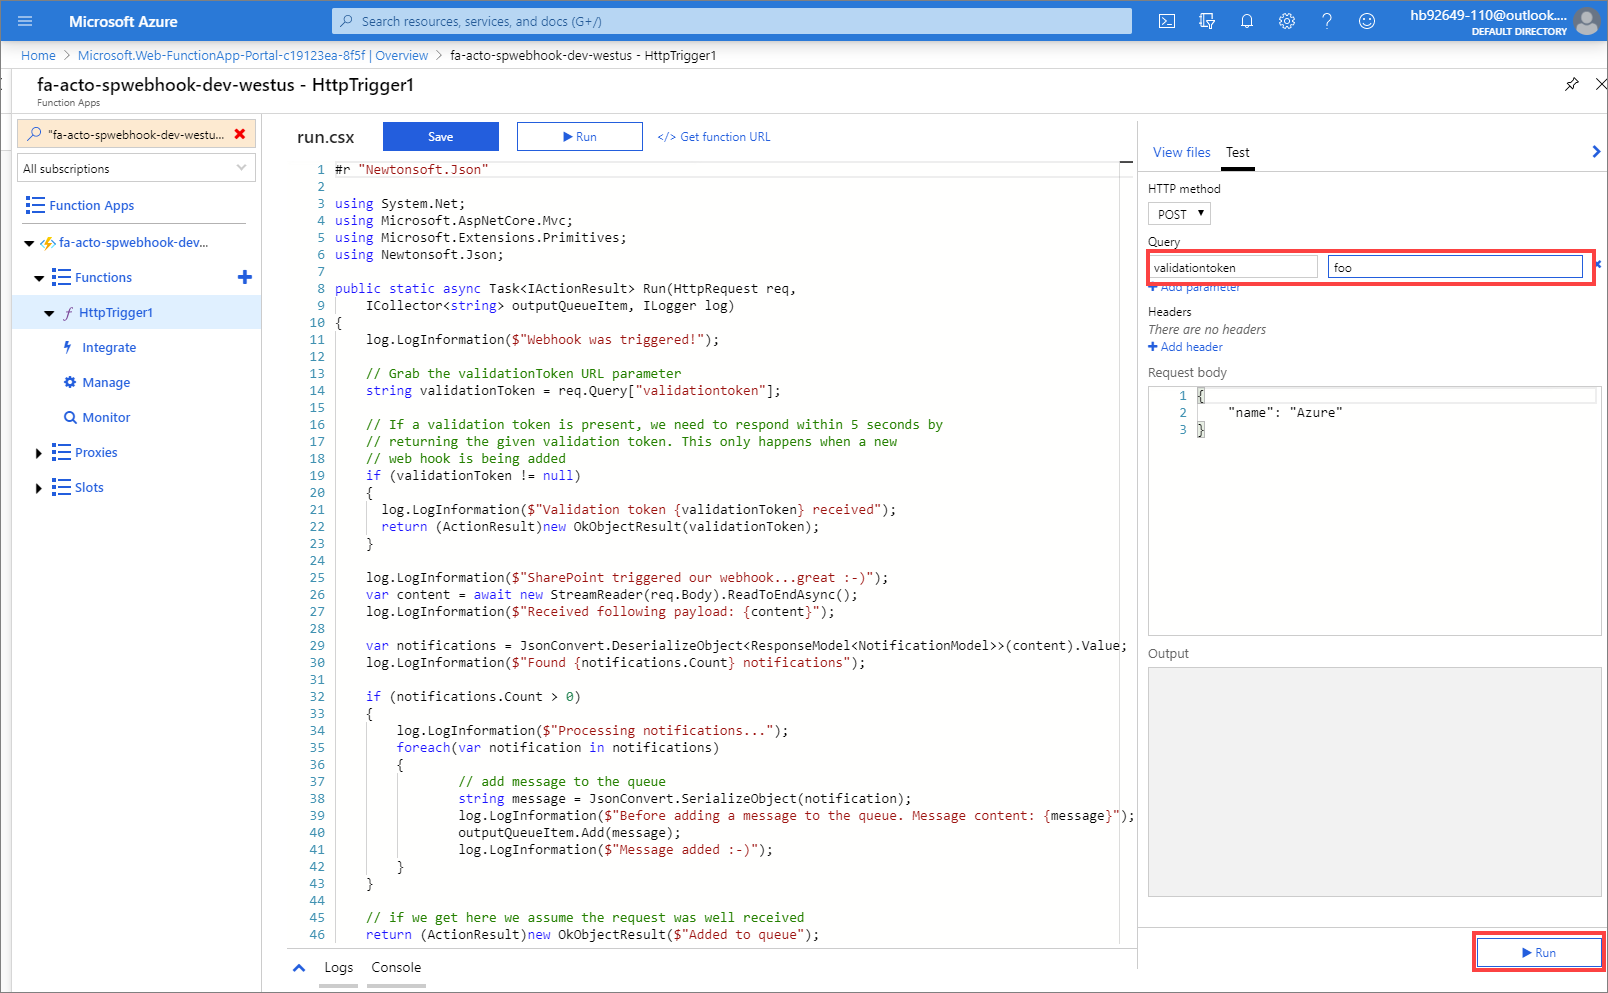Focus the top resource search box
The width and height of the screenshot is (1608, 993).
pyautogui.click(x=732, y=21)
